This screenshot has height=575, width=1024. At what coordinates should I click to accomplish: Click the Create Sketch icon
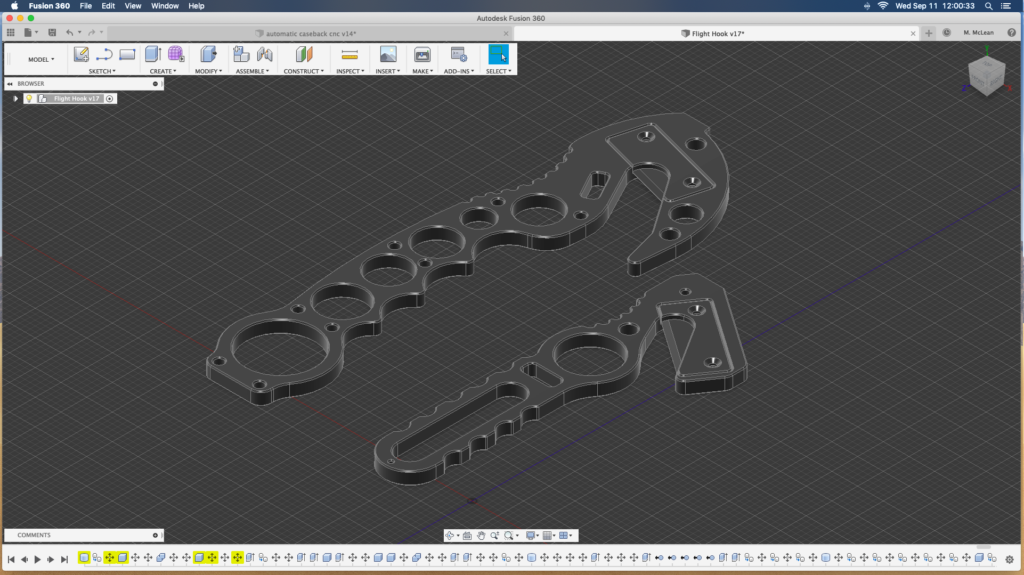(81, 54)
